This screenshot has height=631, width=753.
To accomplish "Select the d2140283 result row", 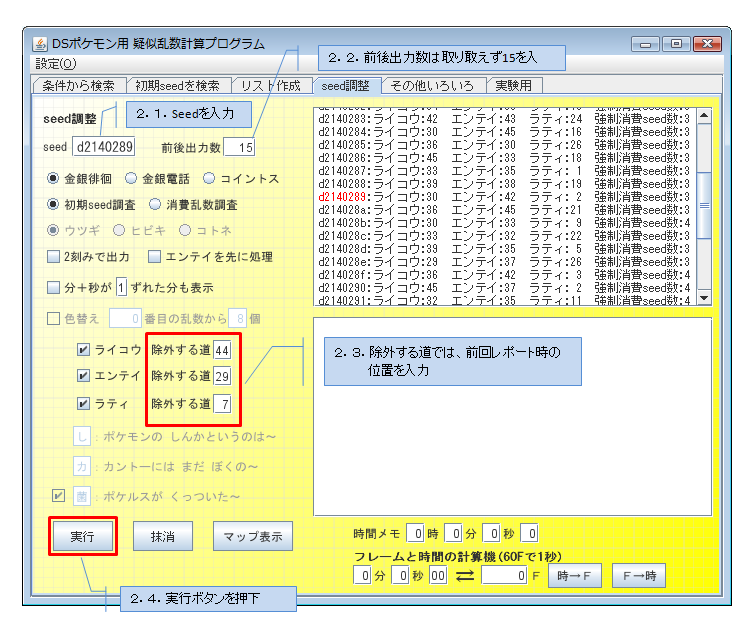I will coord(504,119).
